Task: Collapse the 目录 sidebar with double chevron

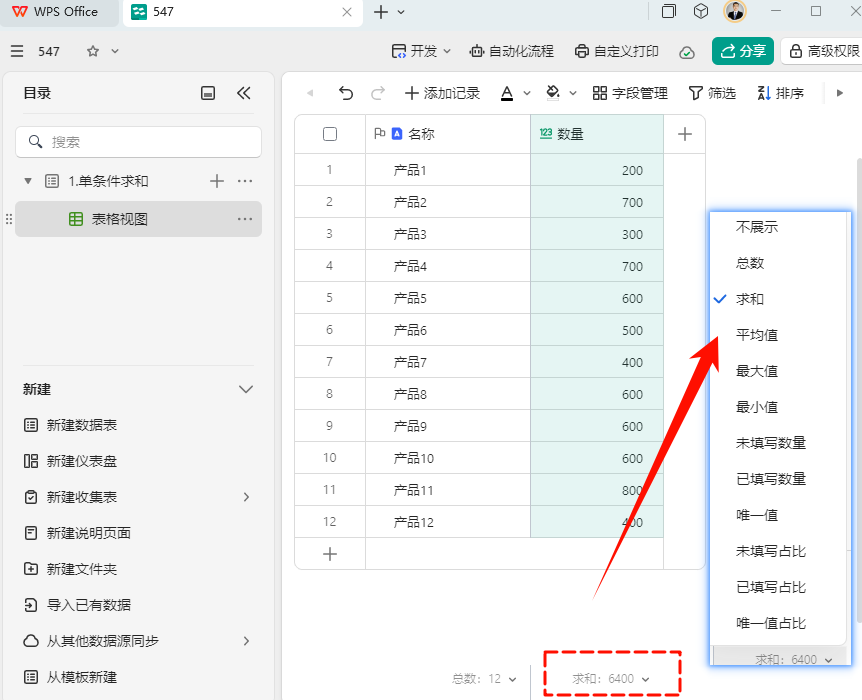Action: [244, 93]
